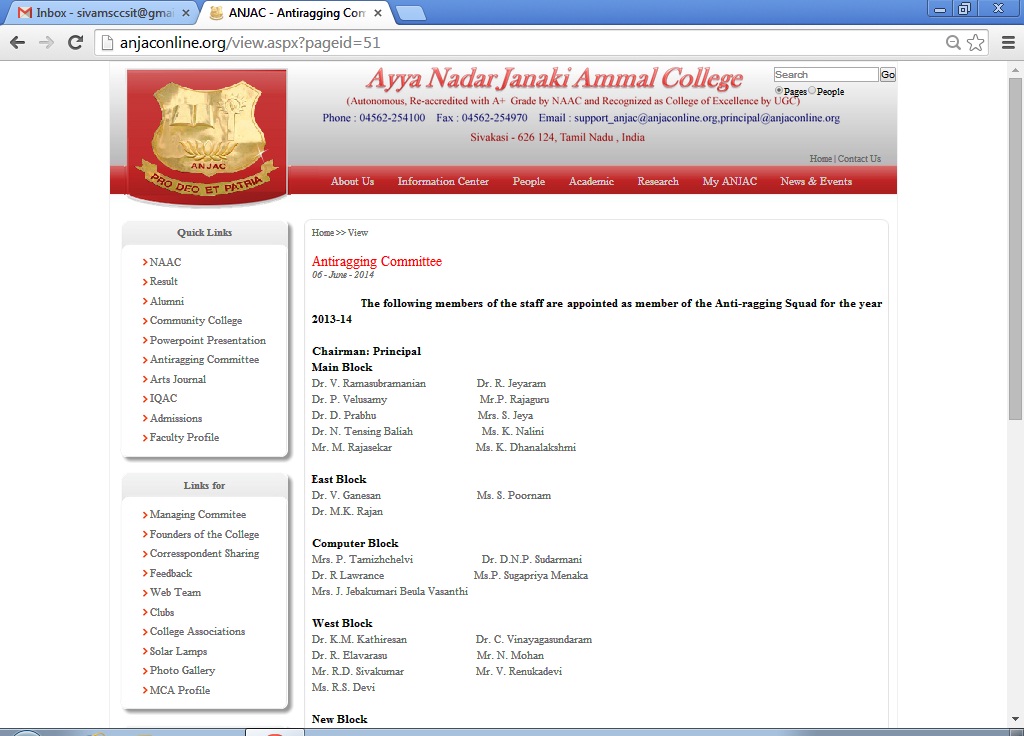Open the People navigation menu
1024x736 pixels.
(529, 182)
